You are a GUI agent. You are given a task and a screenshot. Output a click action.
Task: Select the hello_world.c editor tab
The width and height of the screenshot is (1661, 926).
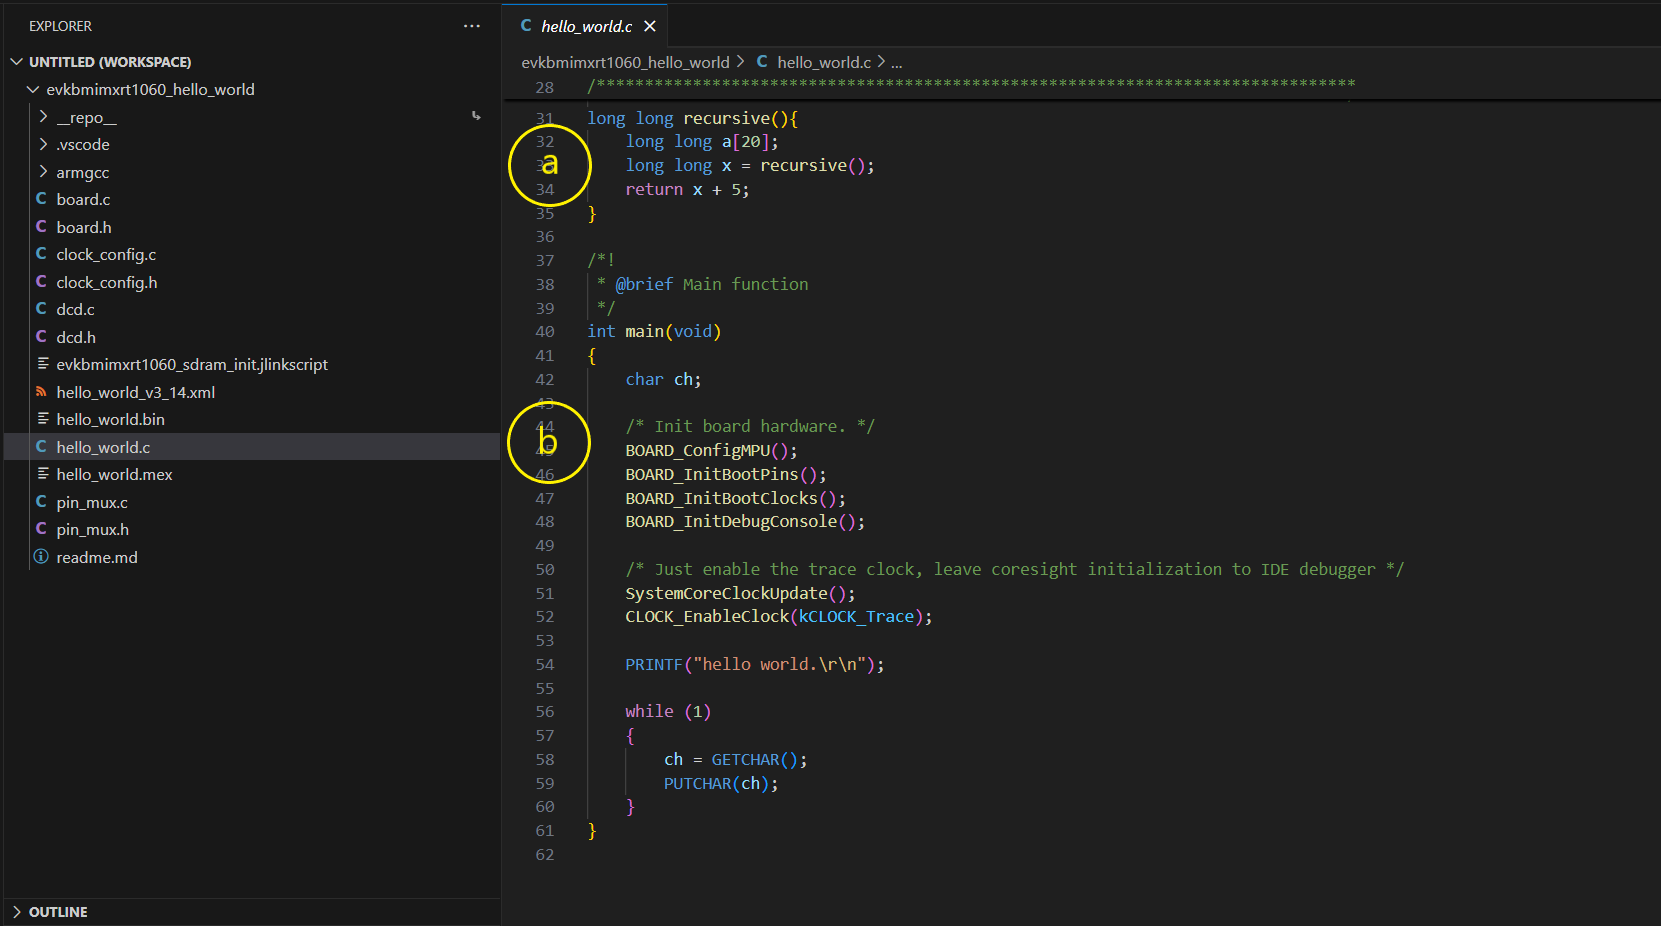[x=585, y=25]
